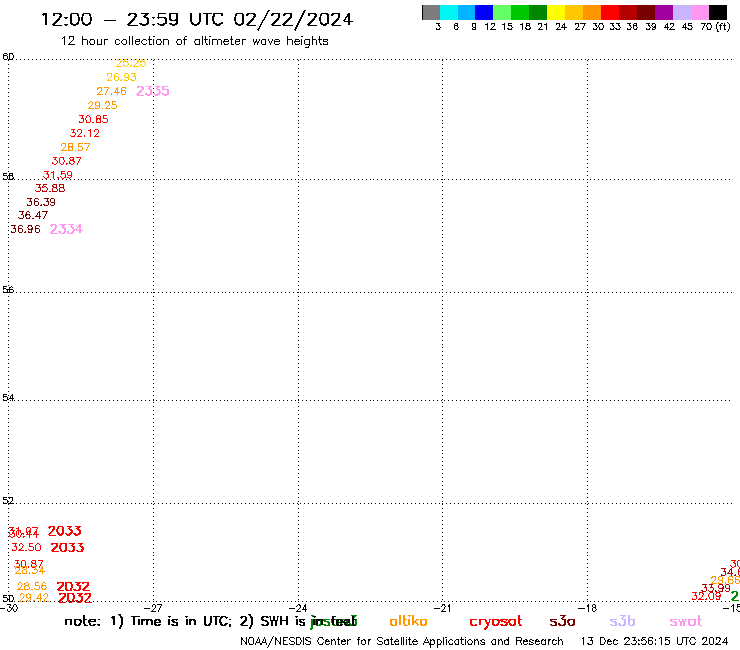Click the 'altika' satellite legend label
The image size is (740, 650).
pos(408,621)
